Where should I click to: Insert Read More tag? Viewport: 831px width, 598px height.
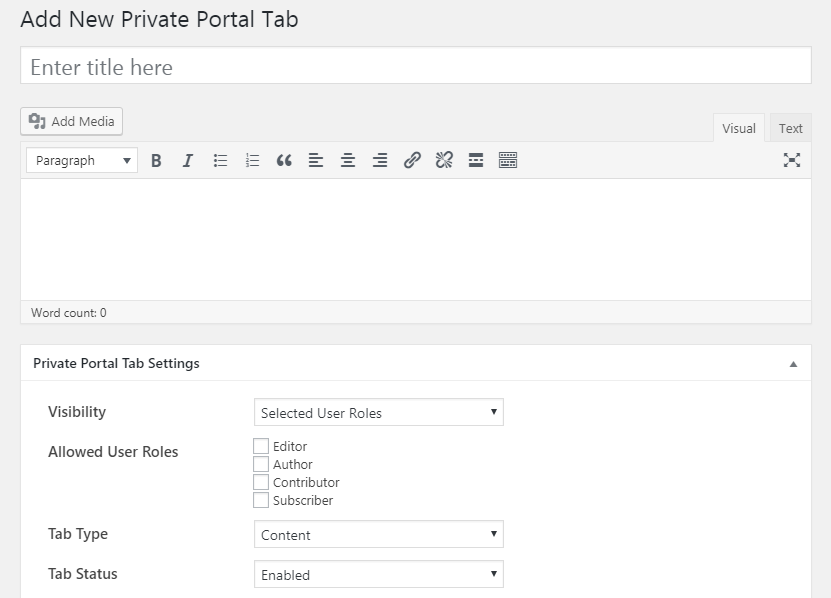476,160
